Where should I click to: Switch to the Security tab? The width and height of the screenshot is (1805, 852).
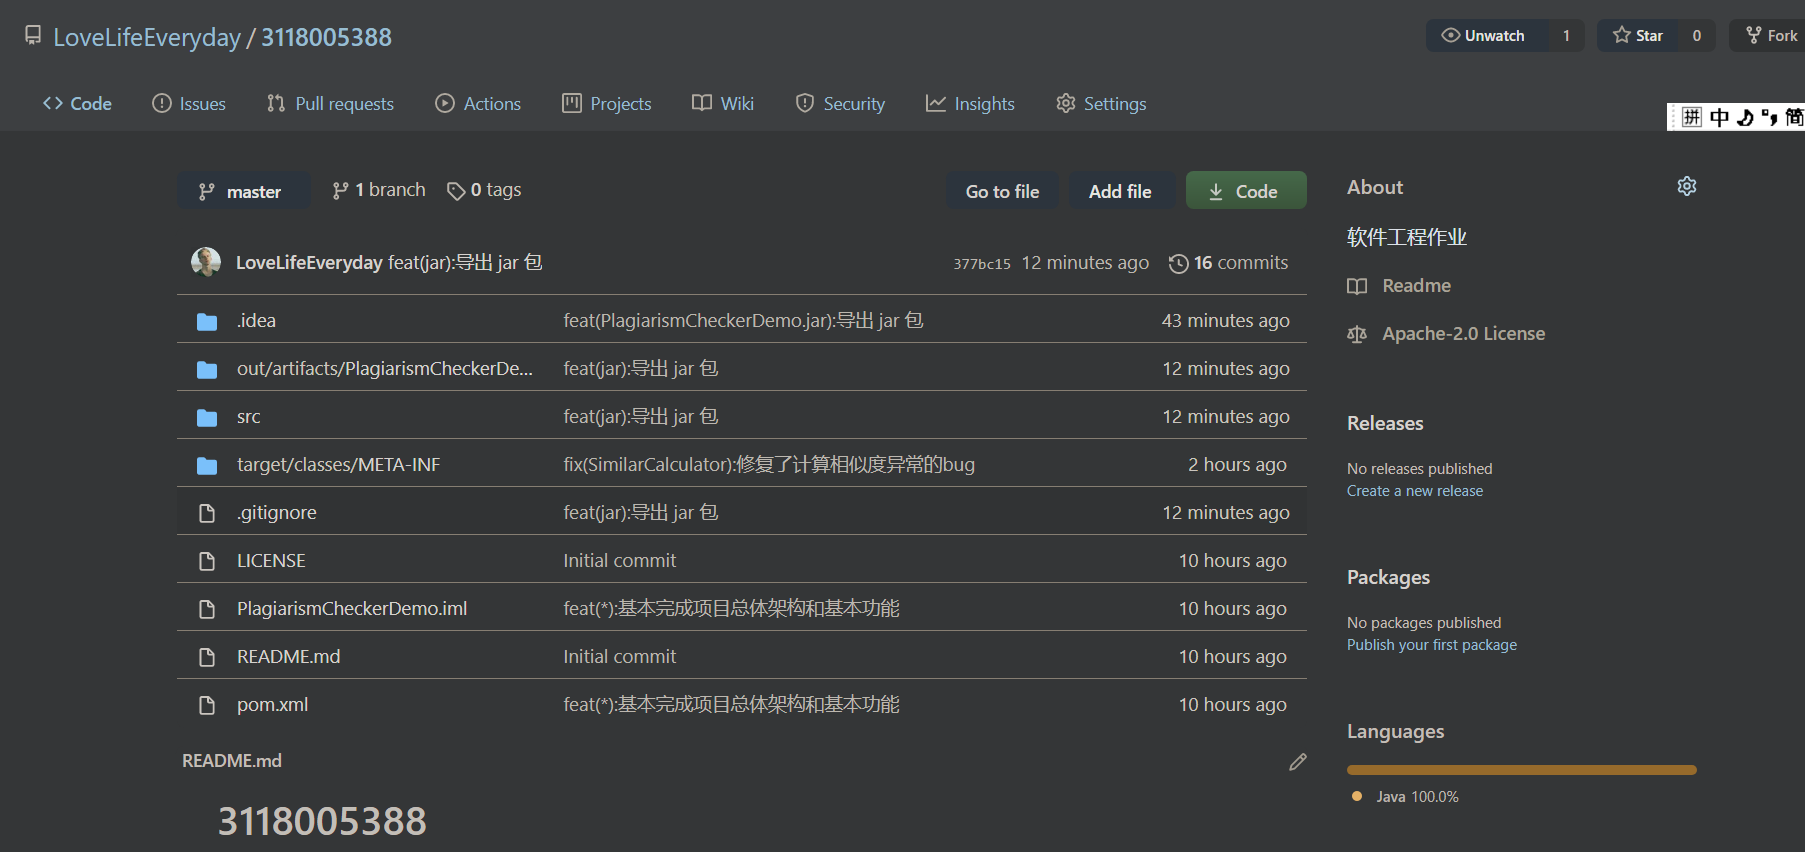pos(840,103)
